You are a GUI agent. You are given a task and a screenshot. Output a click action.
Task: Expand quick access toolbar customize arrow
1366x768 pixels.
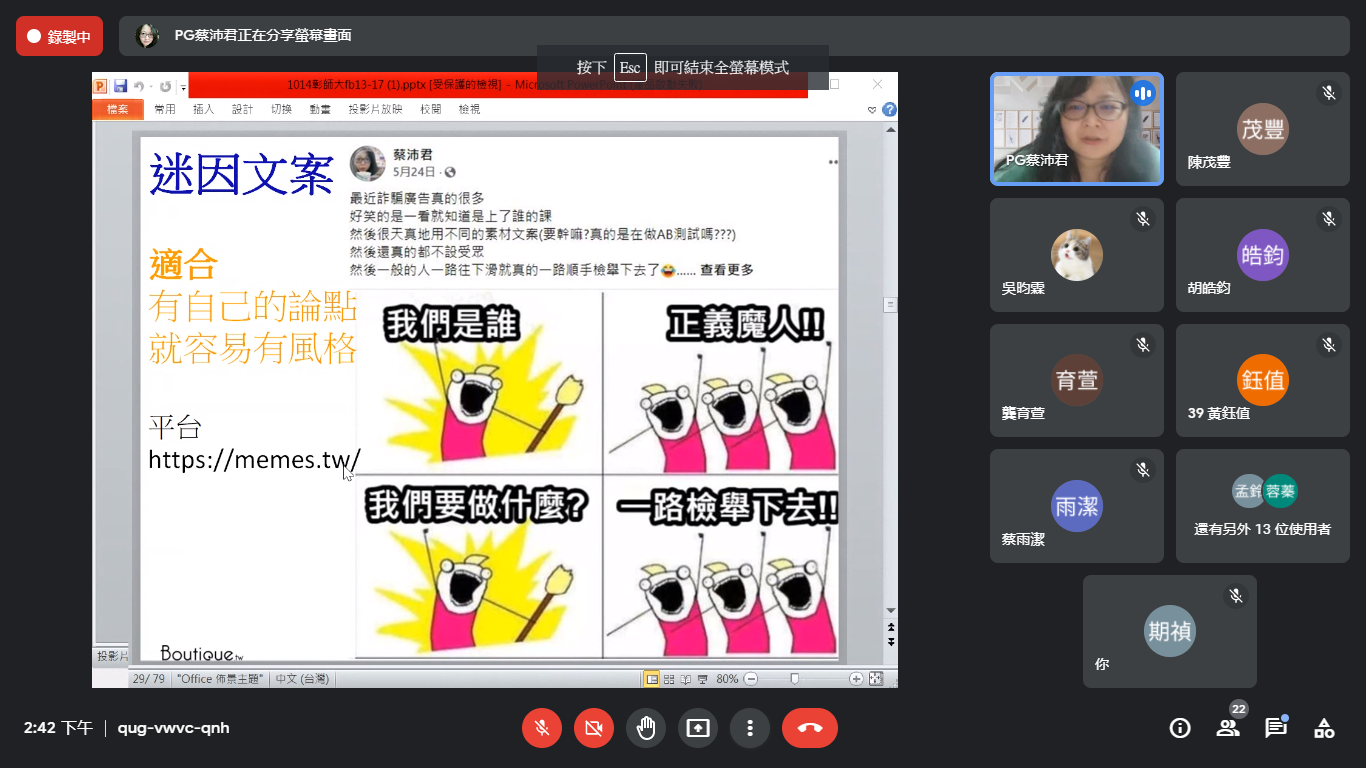click(x=183, y=87)
